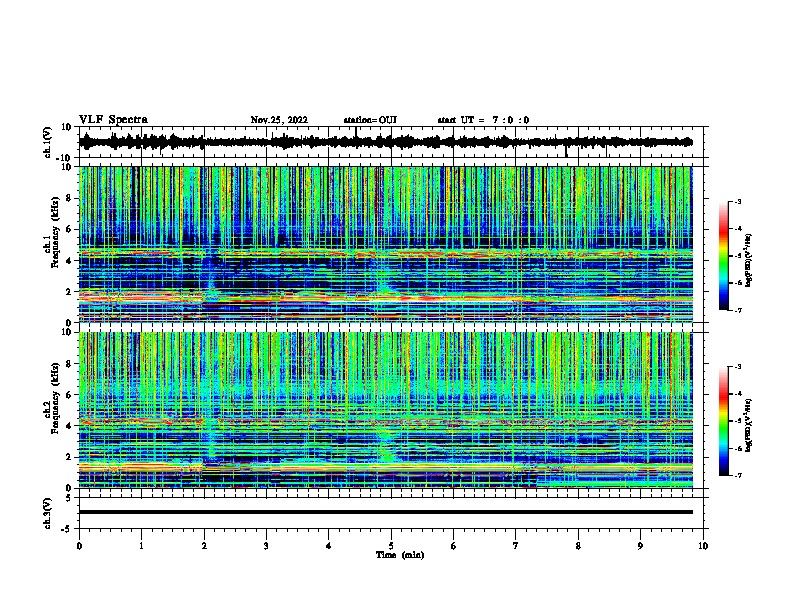792x612 pixels.
Task: Click the ch.1 color bar PSD label
Action: [x=748, y=260]
